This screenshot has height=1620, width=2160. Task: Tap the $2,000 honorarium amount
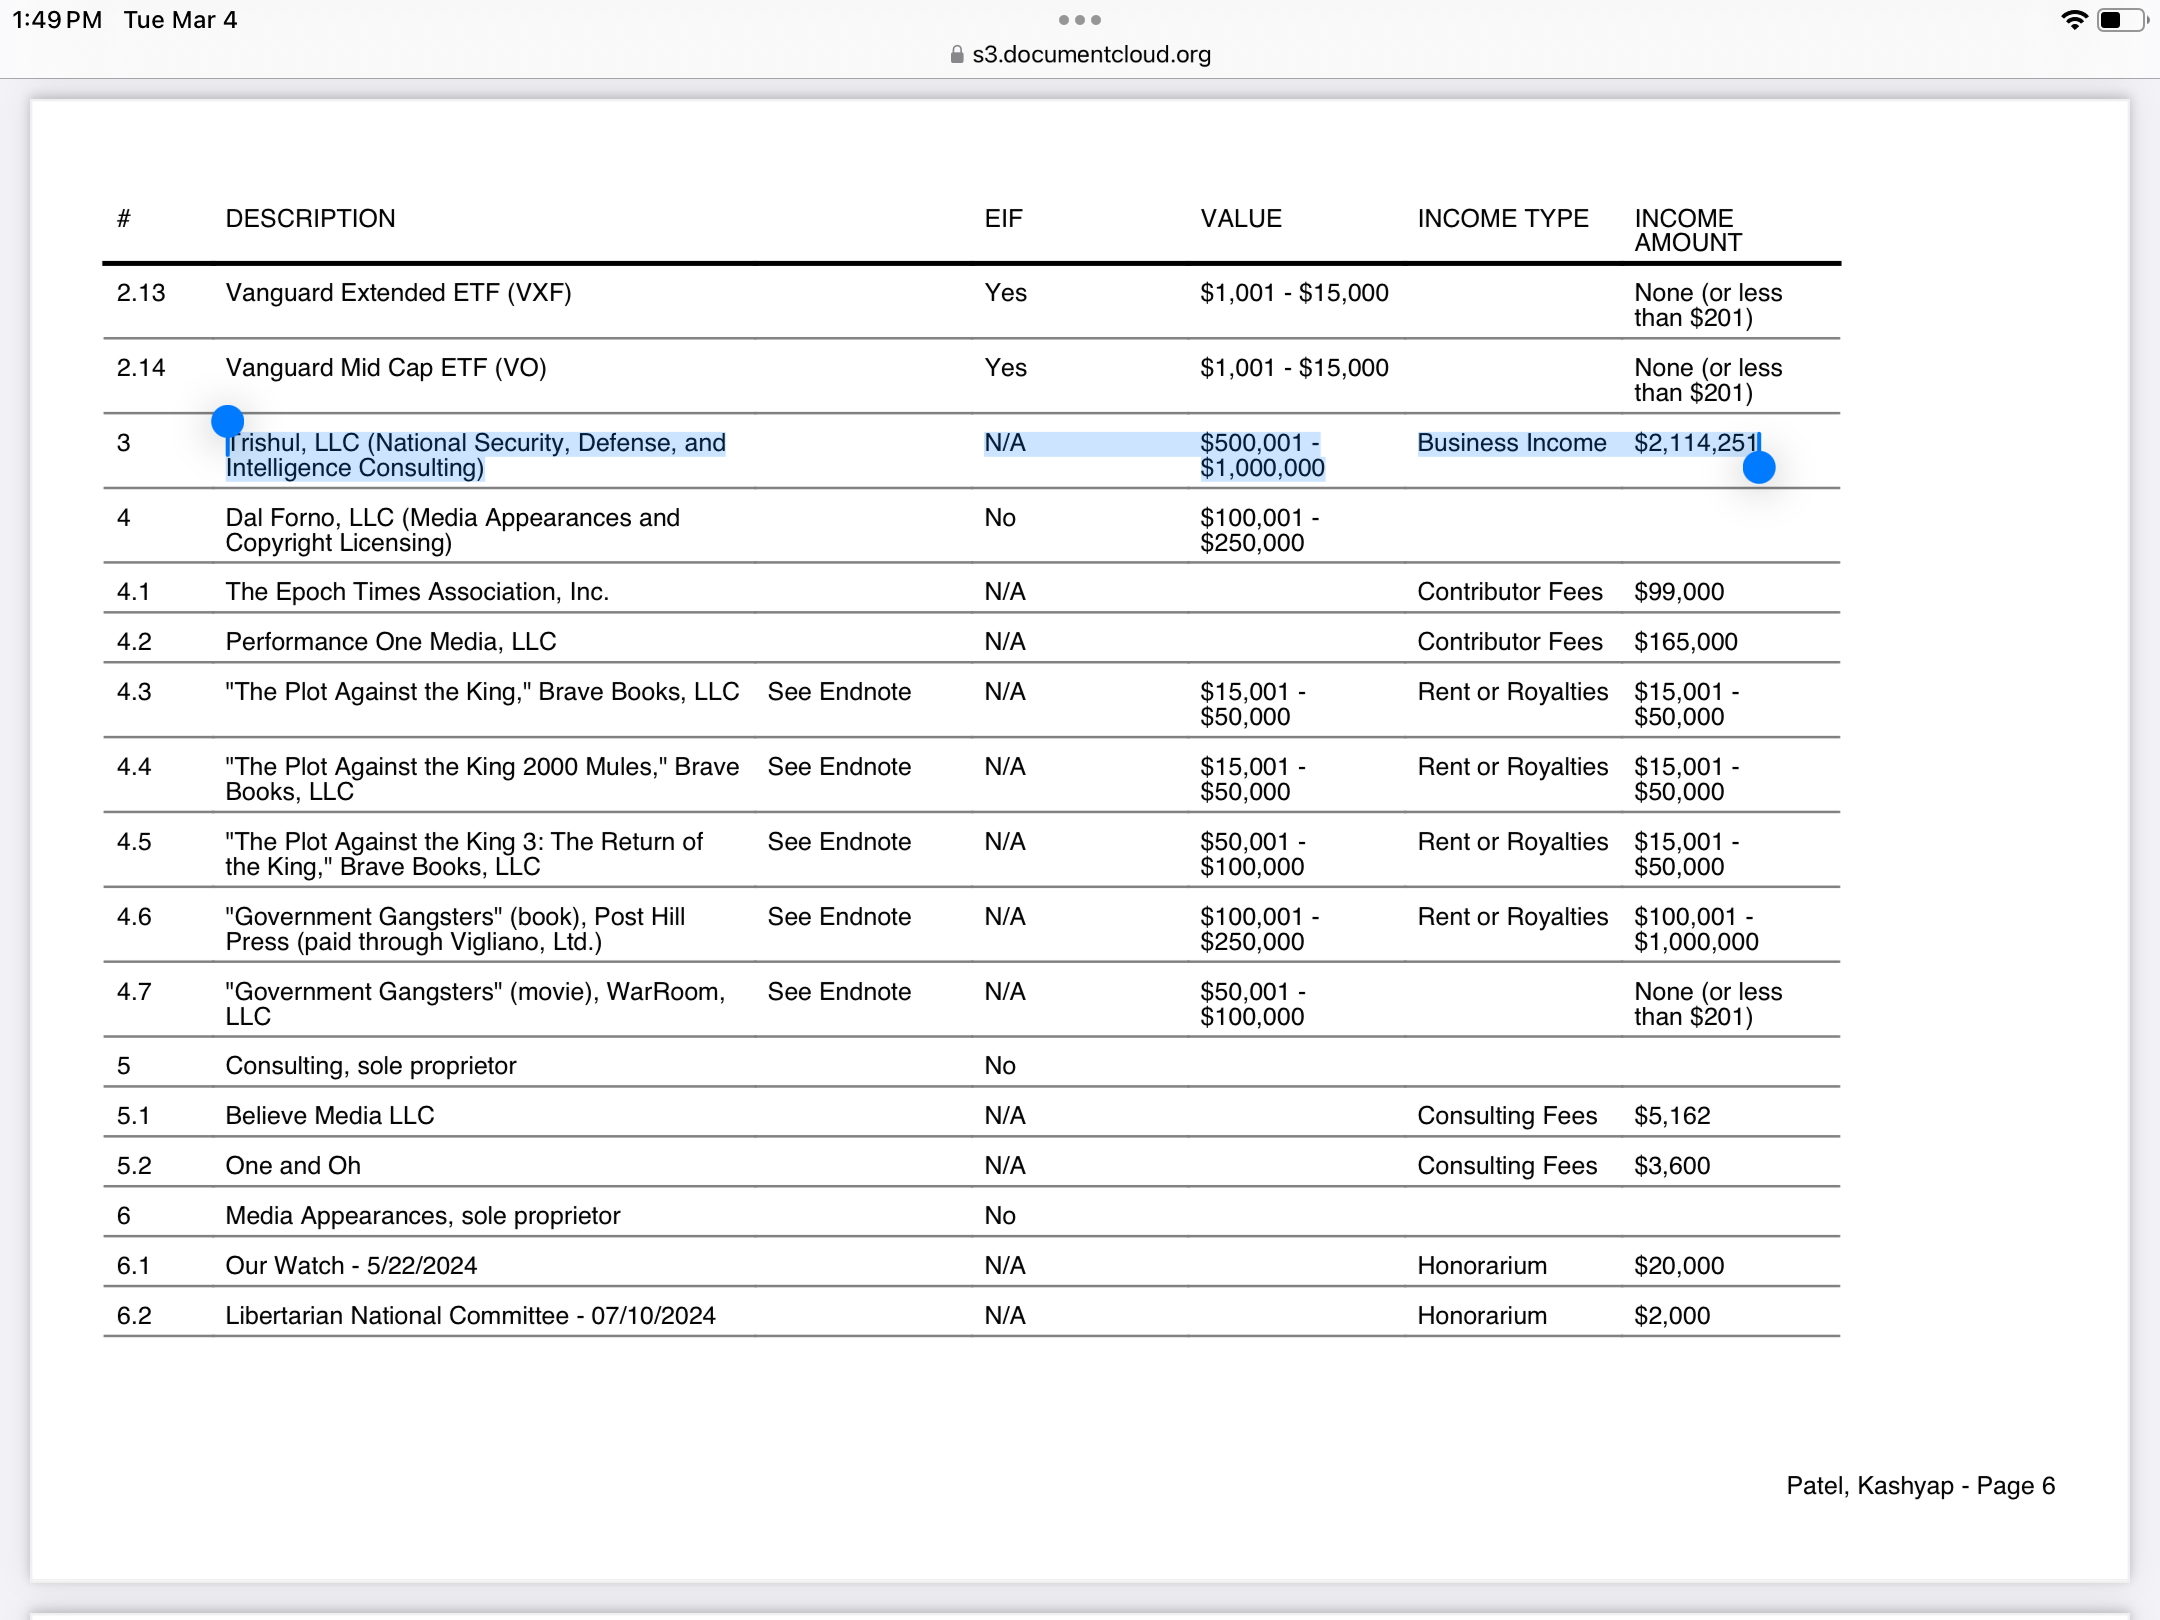coord(1672,1316)
